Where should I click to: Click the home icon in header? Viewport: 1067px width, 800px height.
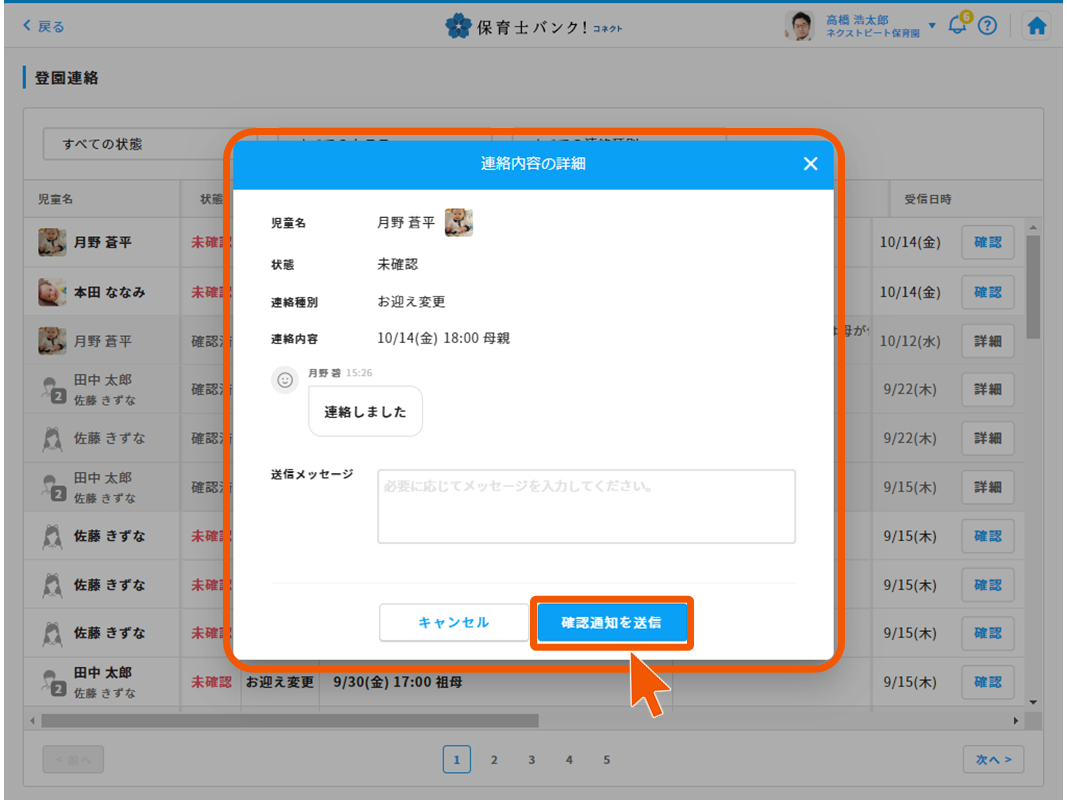pyautogui.click(x=1037, y=27)
